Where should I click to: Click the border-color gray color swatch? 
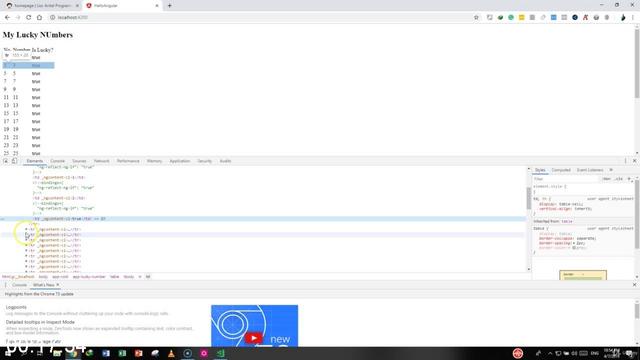(x=574, y=248)
